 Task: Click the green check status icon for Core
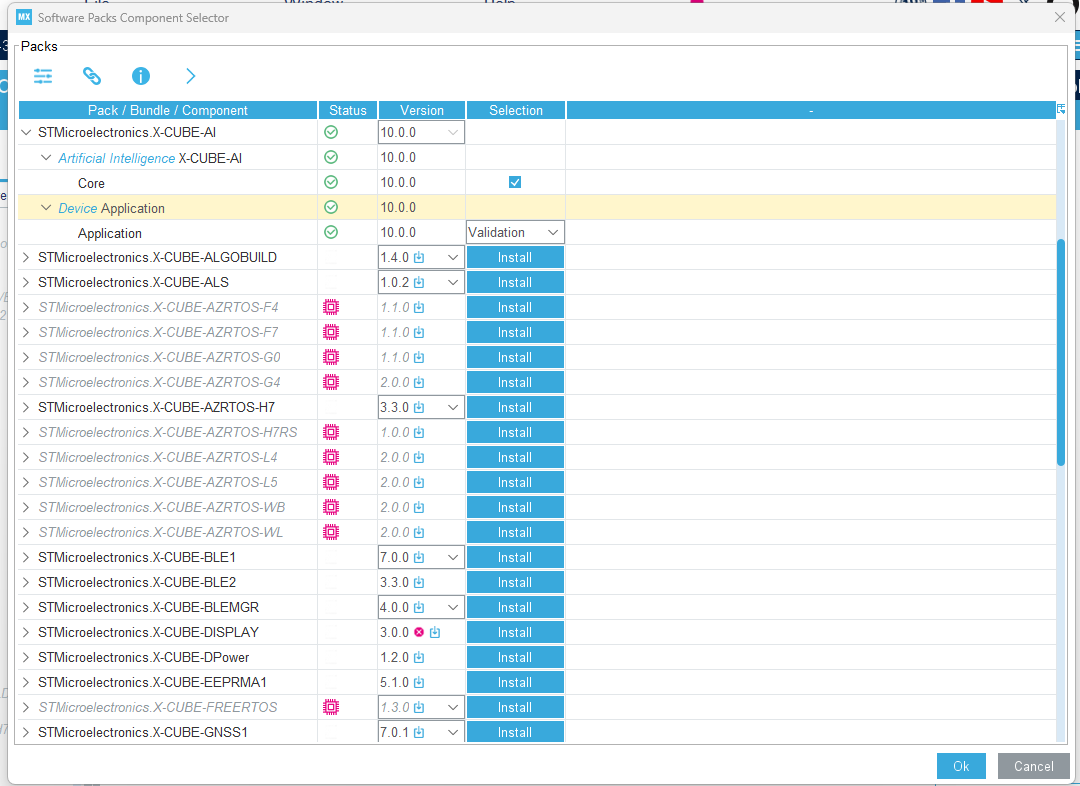[331, 182]
